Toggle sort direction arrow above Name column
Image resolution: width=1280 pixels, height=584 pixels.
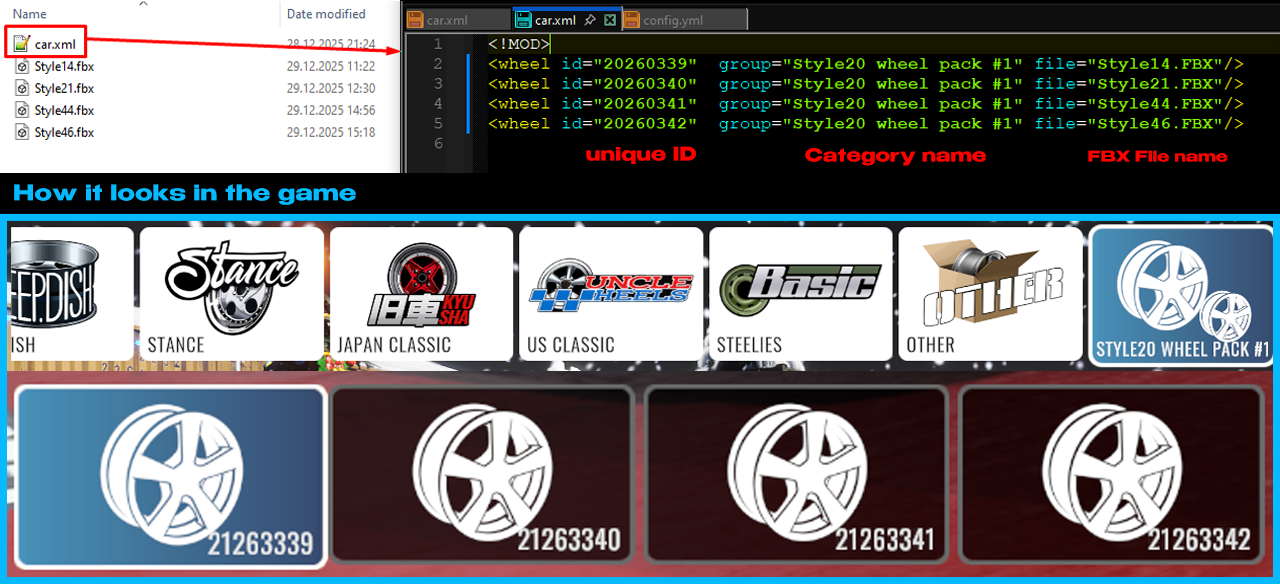point(143,4)
